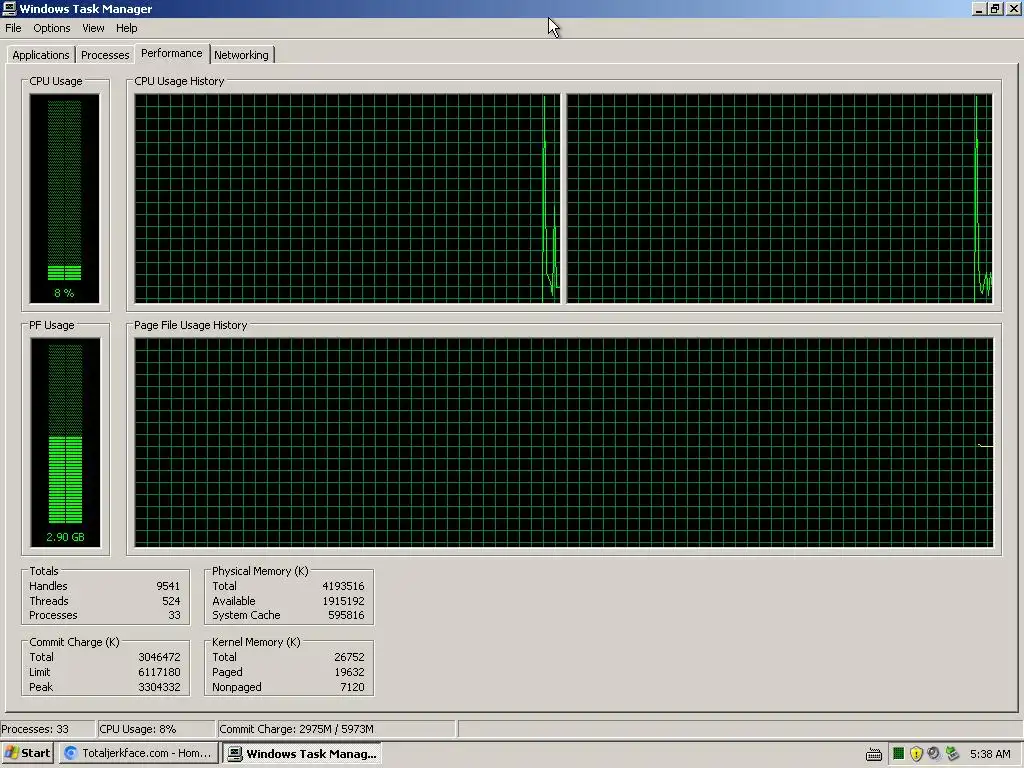1024x768 pixels.
Task: Open the Options menu
Action: pos(52,28)
